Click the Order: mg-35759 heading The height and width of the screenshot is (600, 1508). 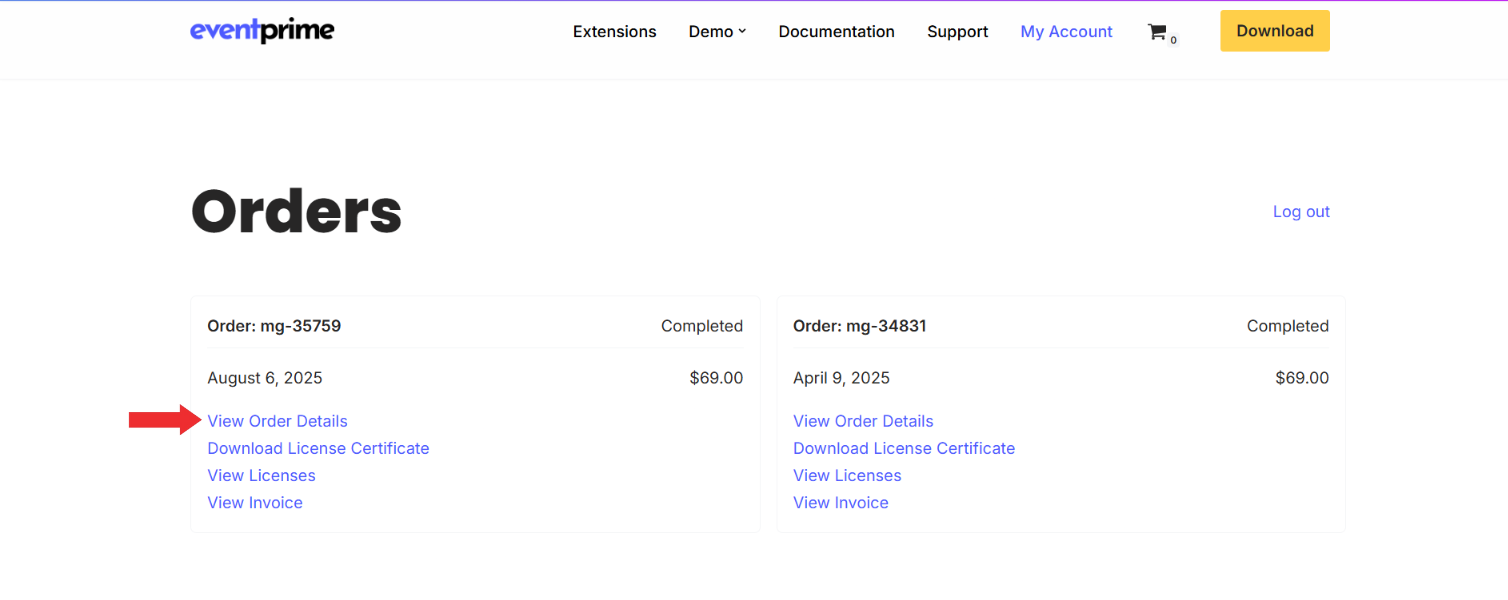[x=273, y=326]
